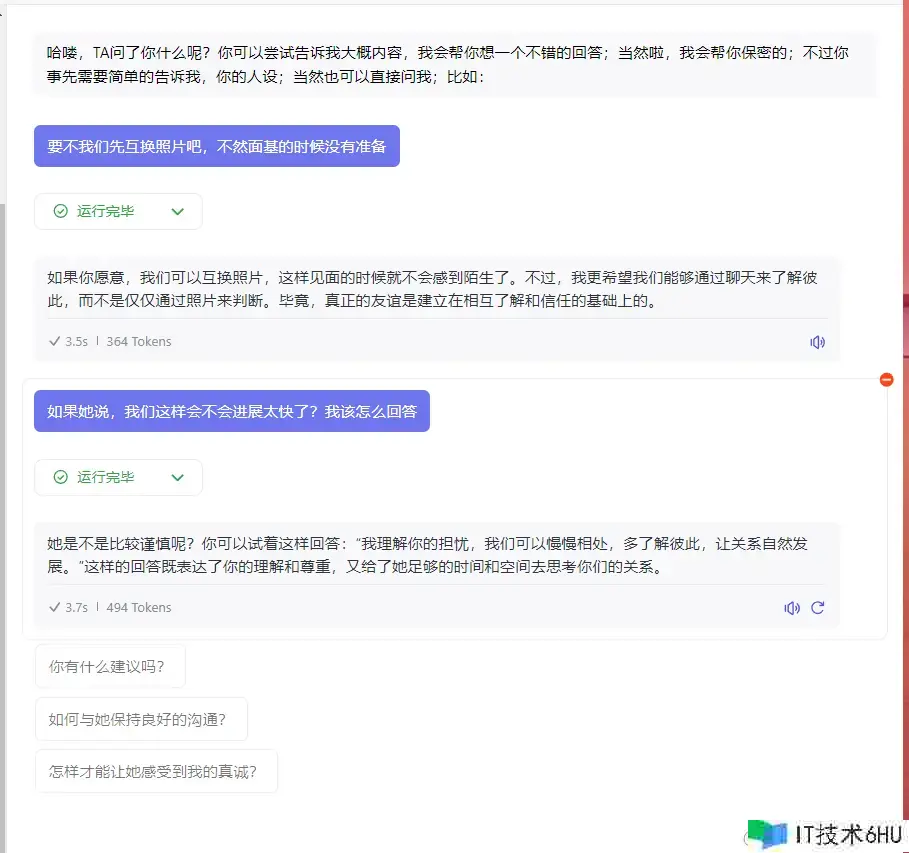Regenerate the last reply with the refresh icon
This screenshot has height=853, width=909.
[x=817, y=608]
